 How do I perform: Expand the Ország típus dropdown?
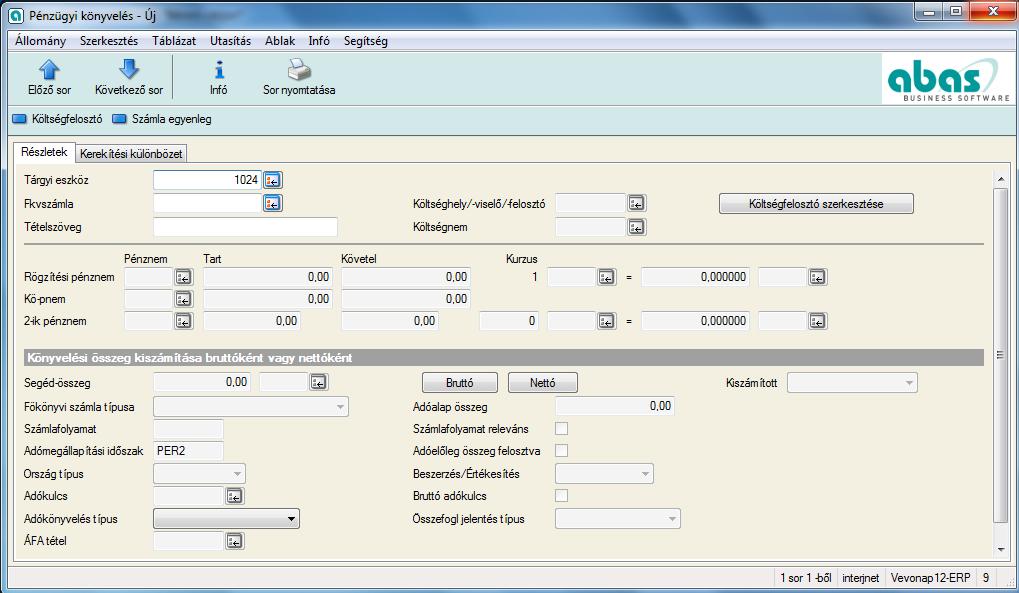(237, 474)
